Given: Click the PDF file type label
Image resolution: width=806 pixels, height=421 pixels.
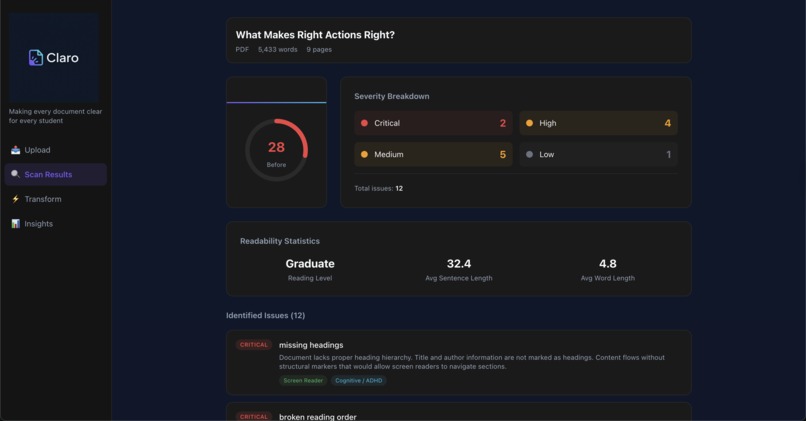Looking at the screenshot, I should tap(242, 49).
